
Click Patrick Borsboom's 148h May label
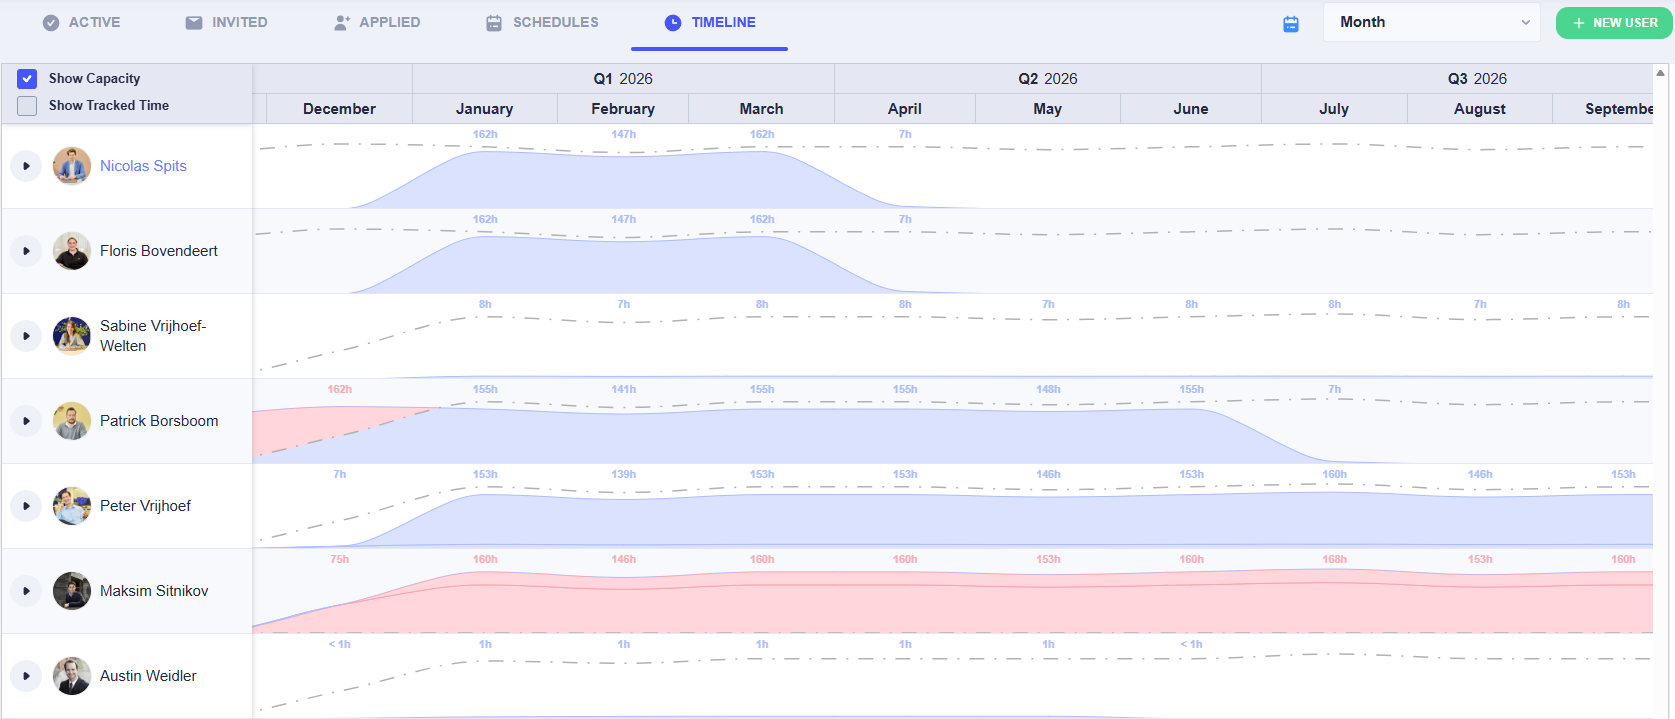[x=1048, y=389]
